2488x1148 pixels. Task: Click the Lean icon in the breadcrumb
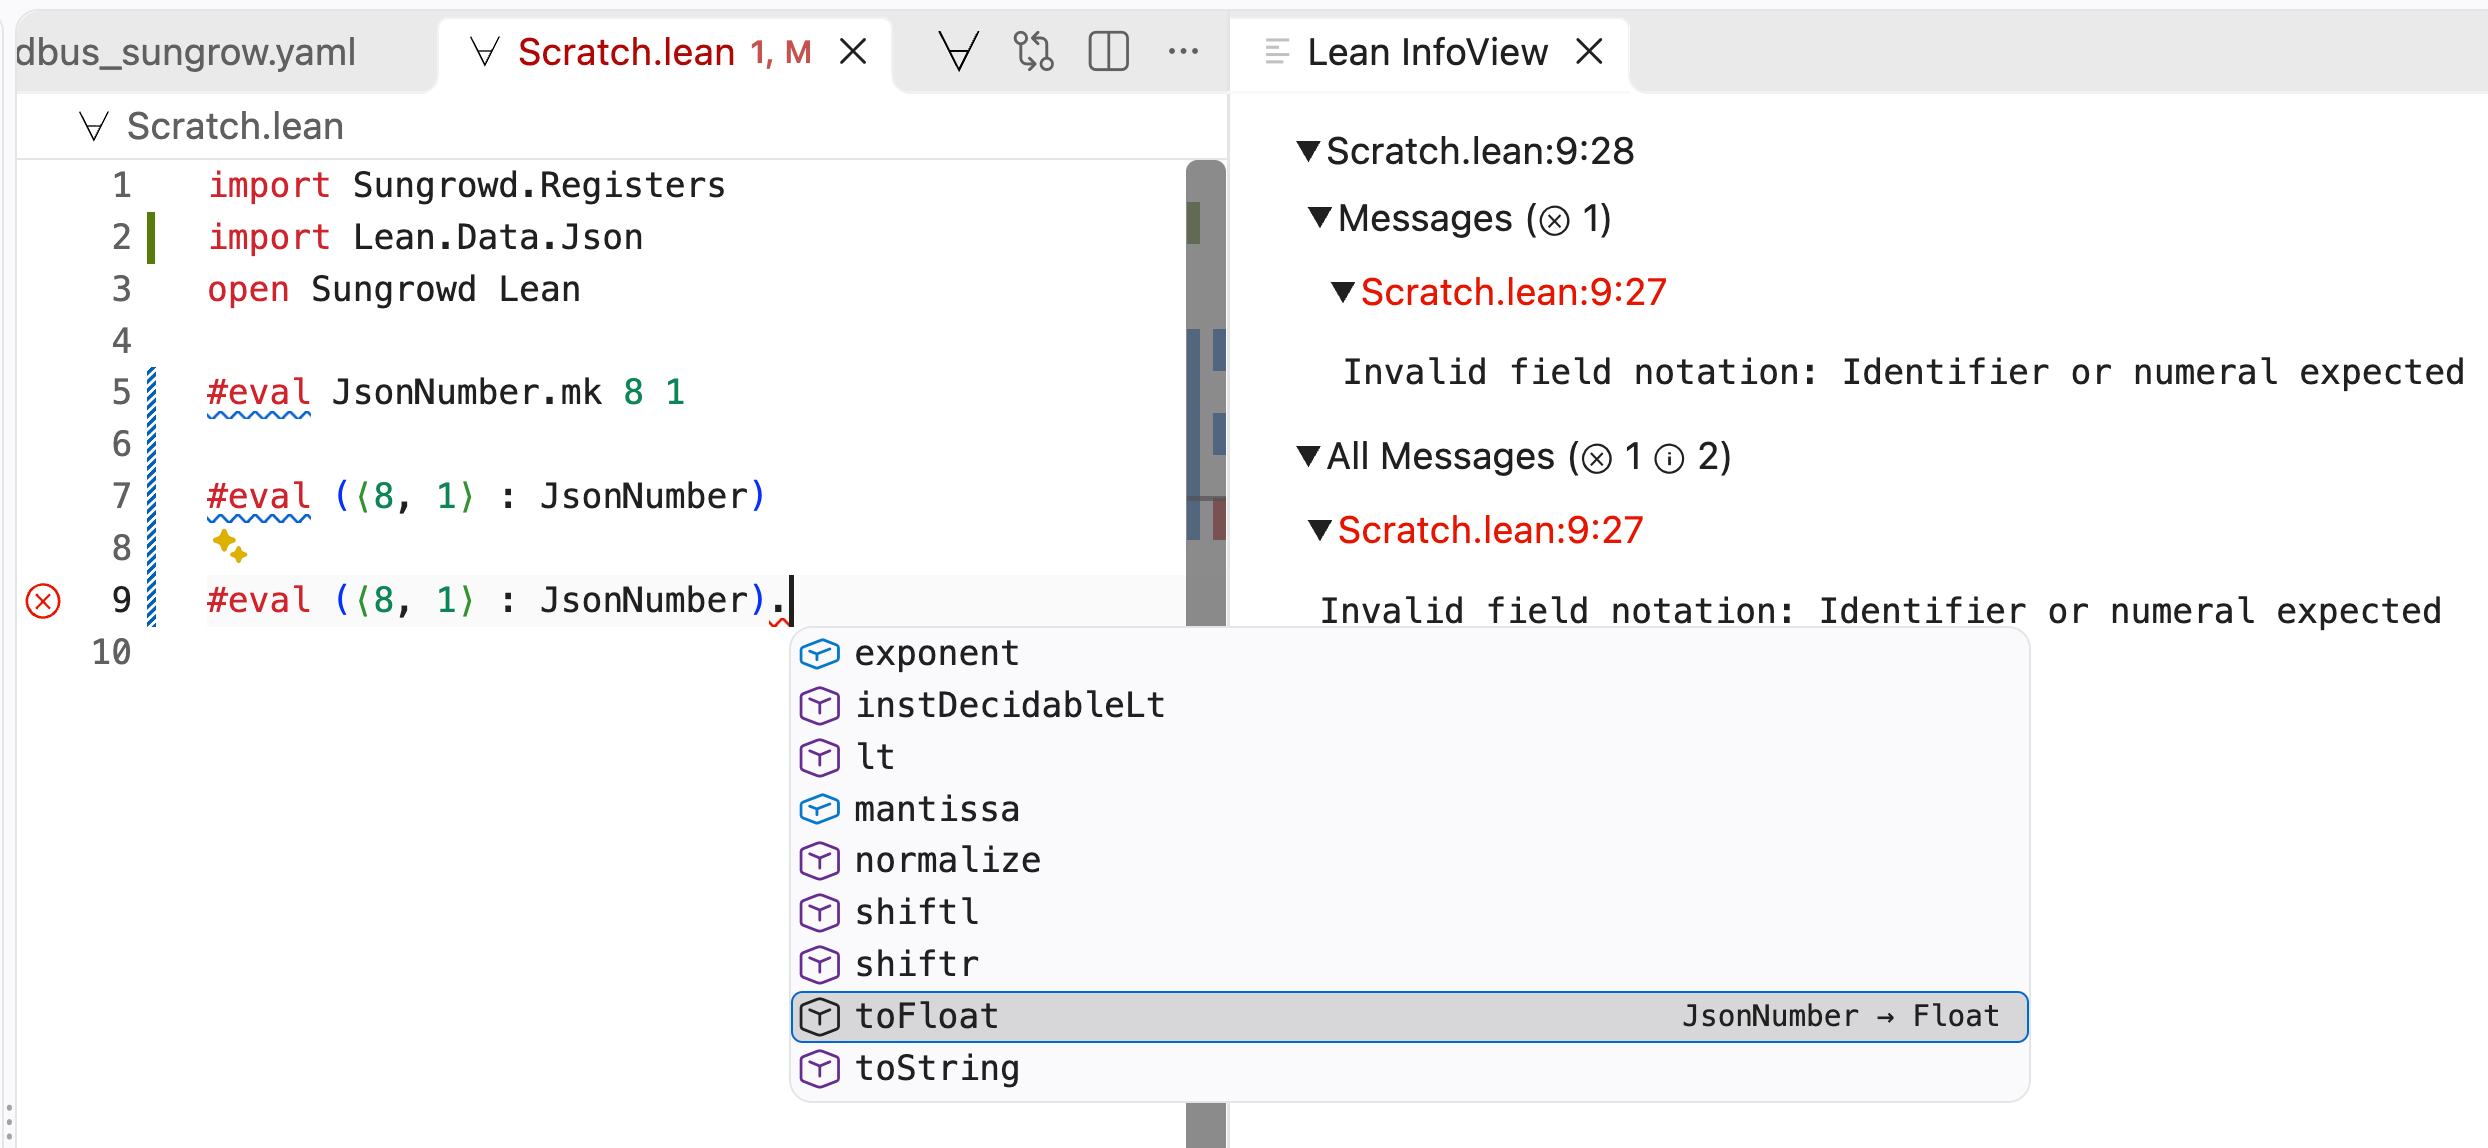(94, 126)
